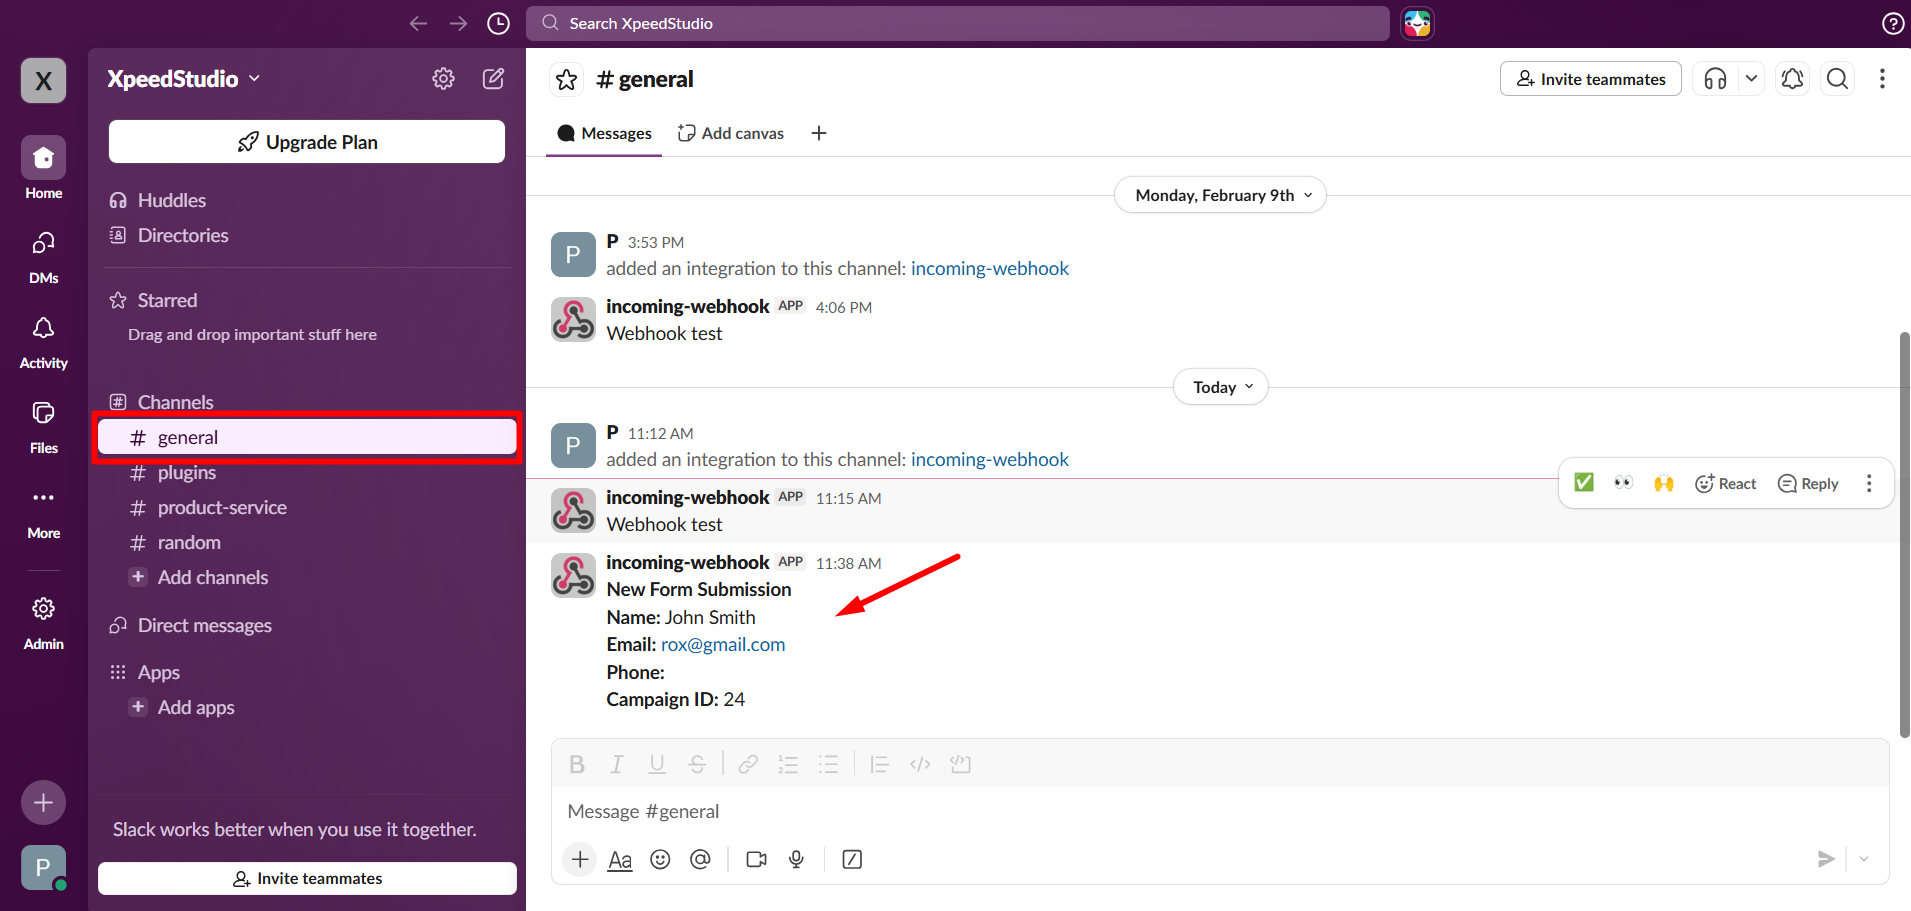View Activity notifications
1911x911 pixels.
coord(43,337)
